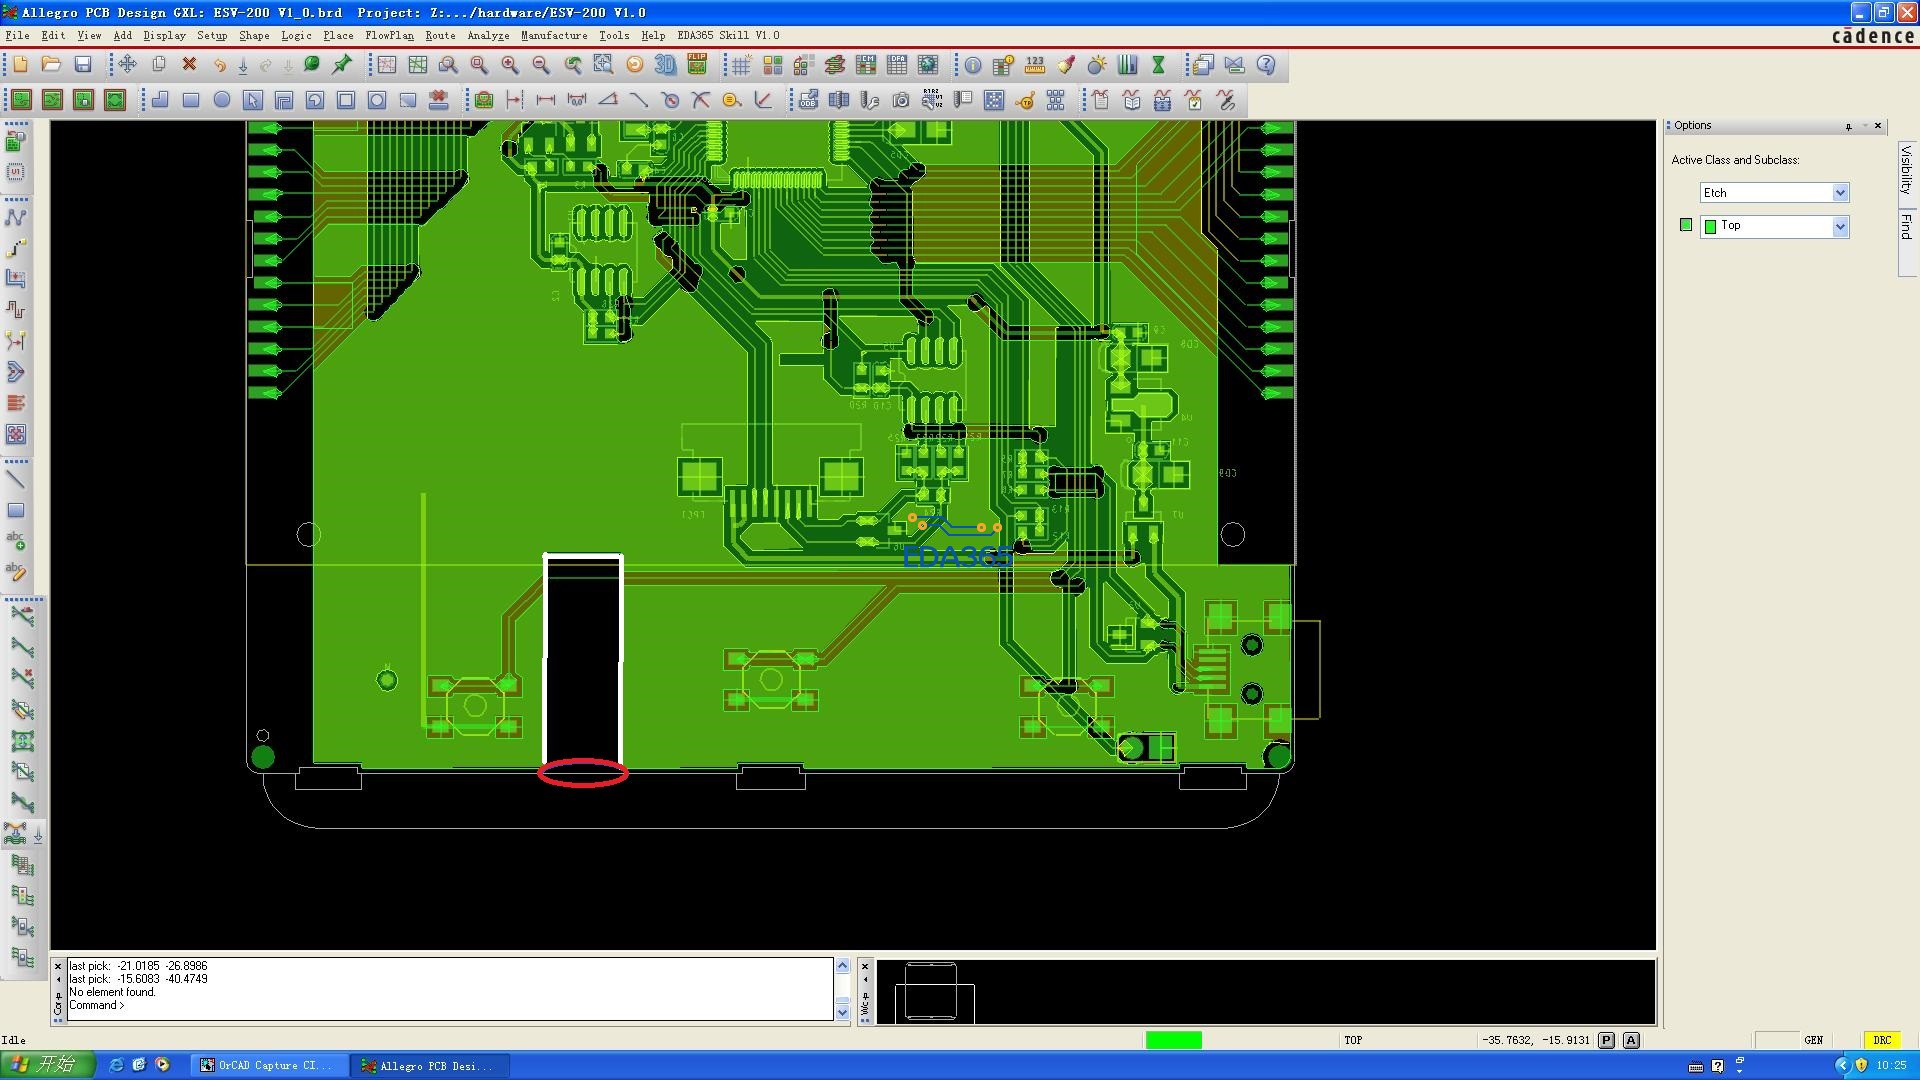
Task: Open the Etch class dropdown
Action: tap(1840, 193)
